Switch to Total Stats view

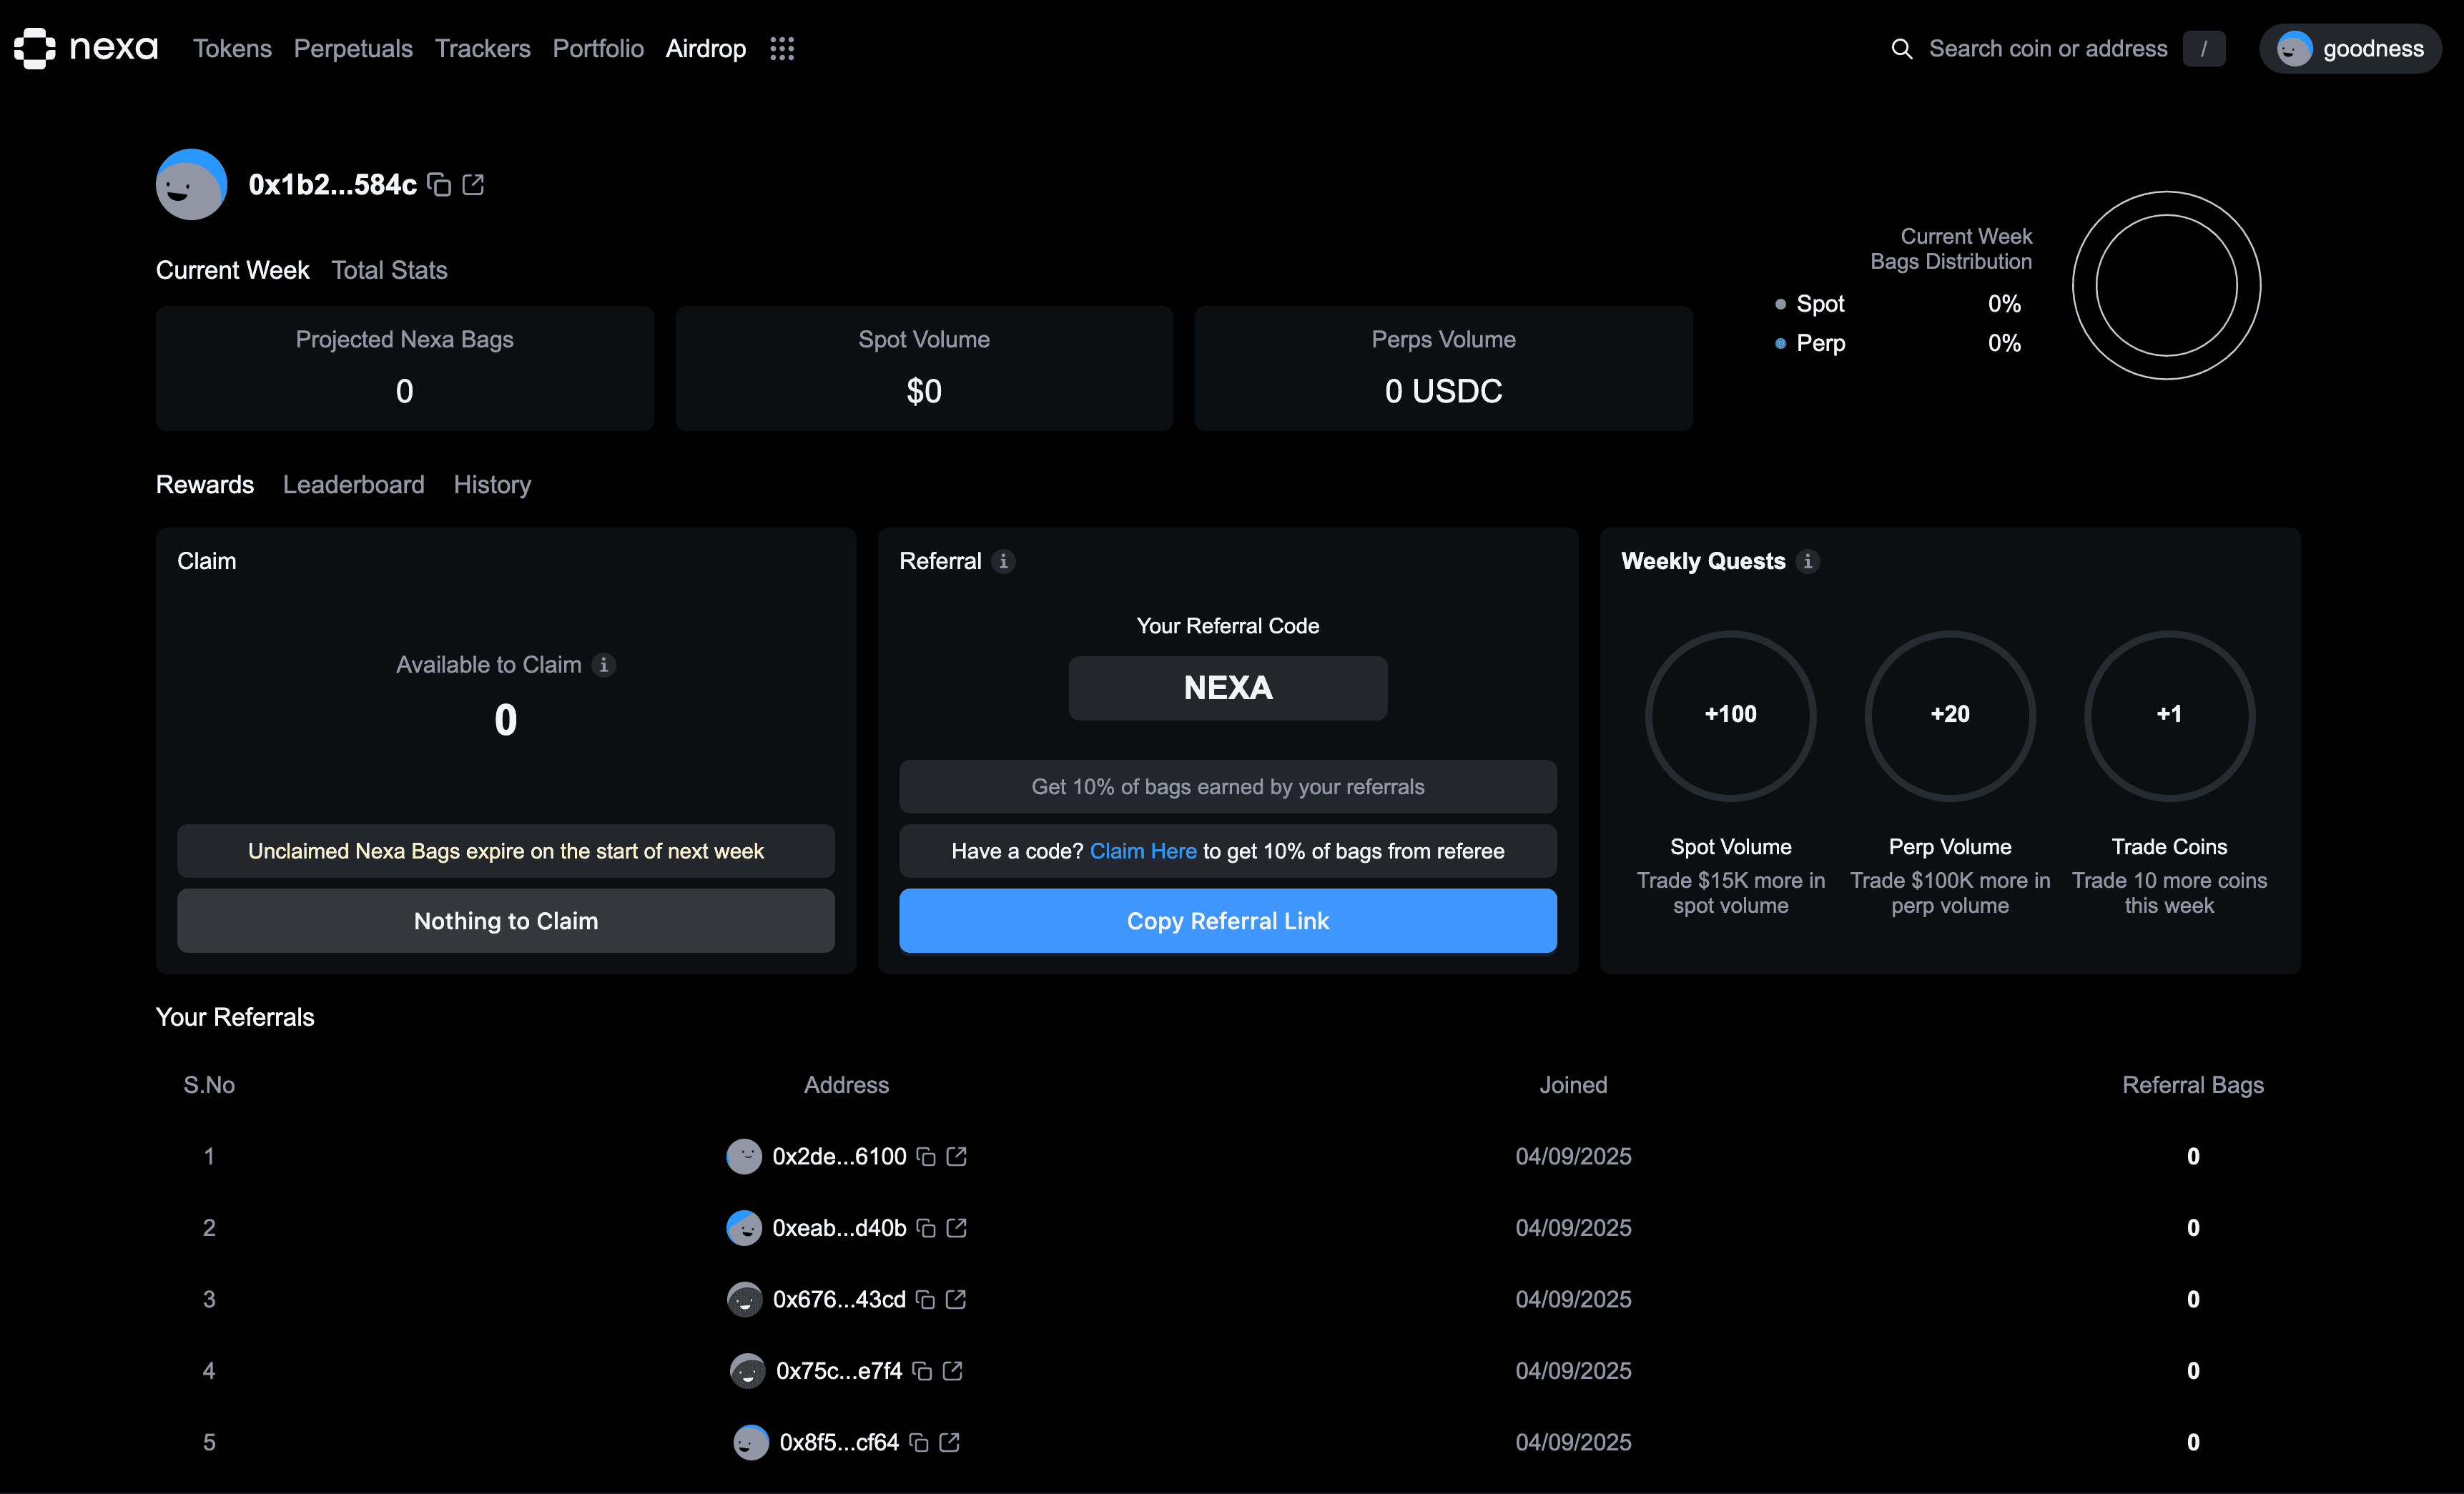(x=389, y=270)
